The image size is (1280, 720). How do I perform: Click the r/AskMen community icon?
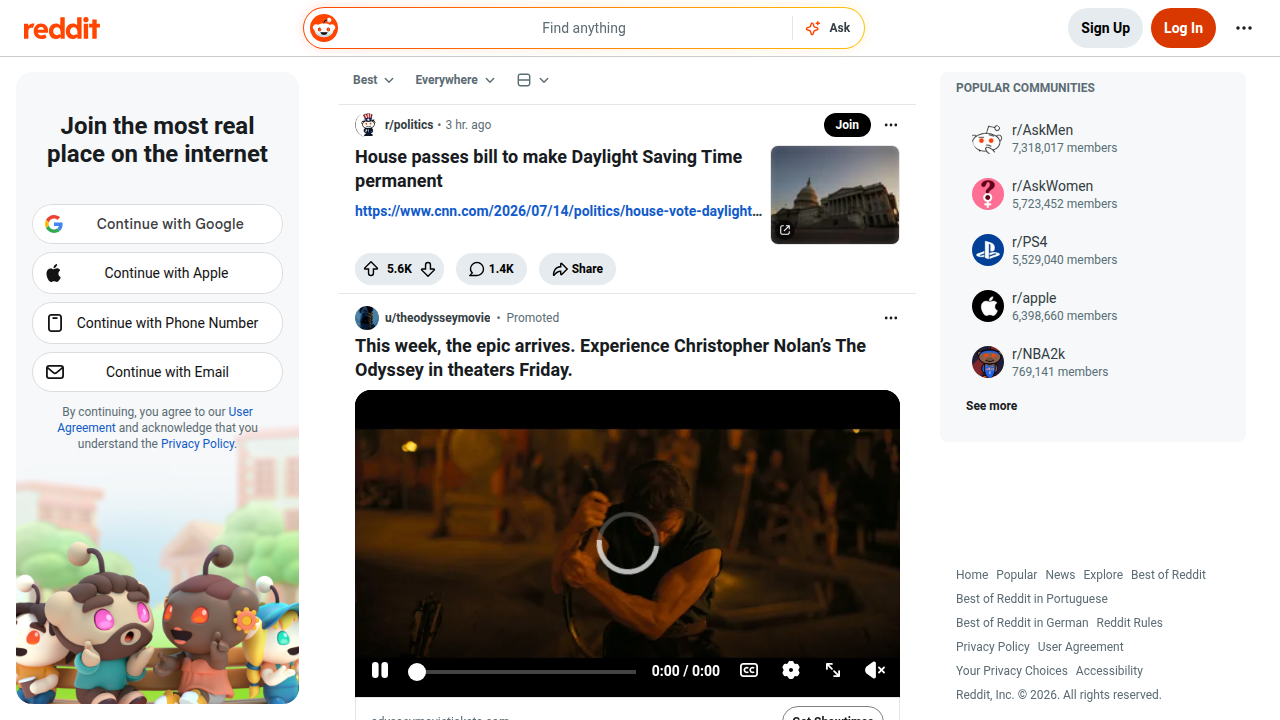[988, 138]
